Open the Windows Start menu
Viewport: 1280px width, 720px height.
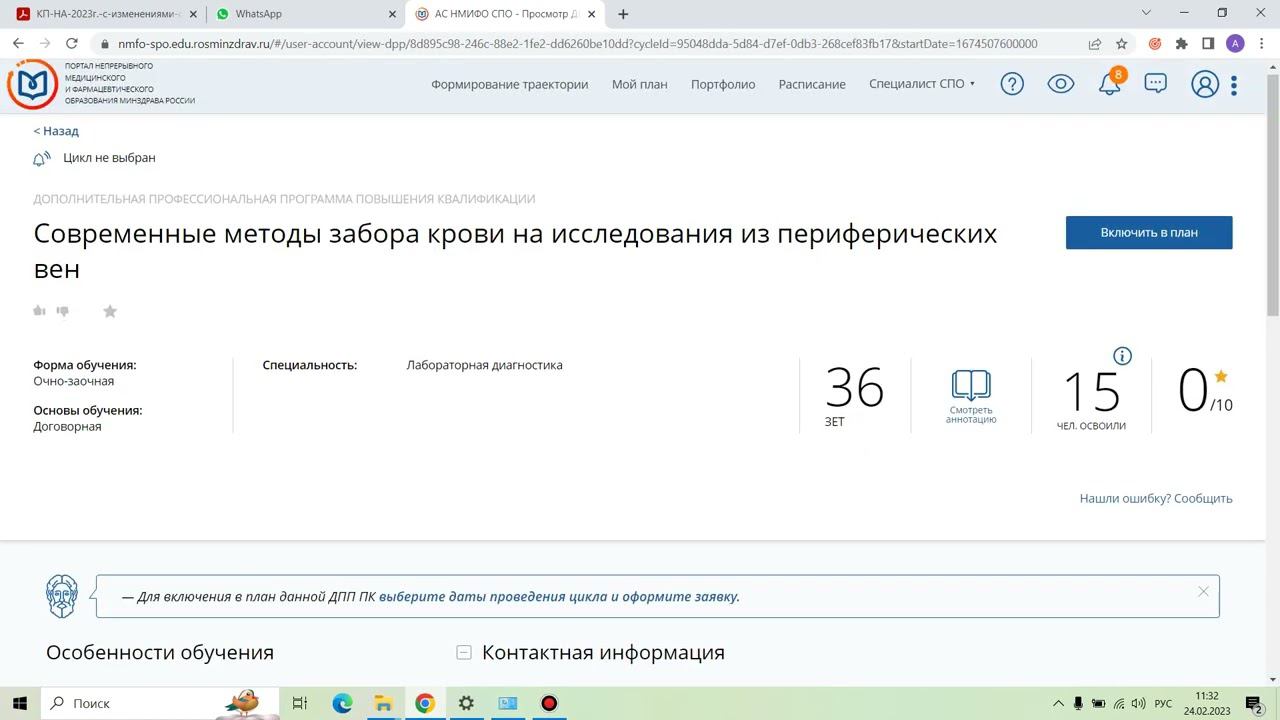click(x=19, y=703)
